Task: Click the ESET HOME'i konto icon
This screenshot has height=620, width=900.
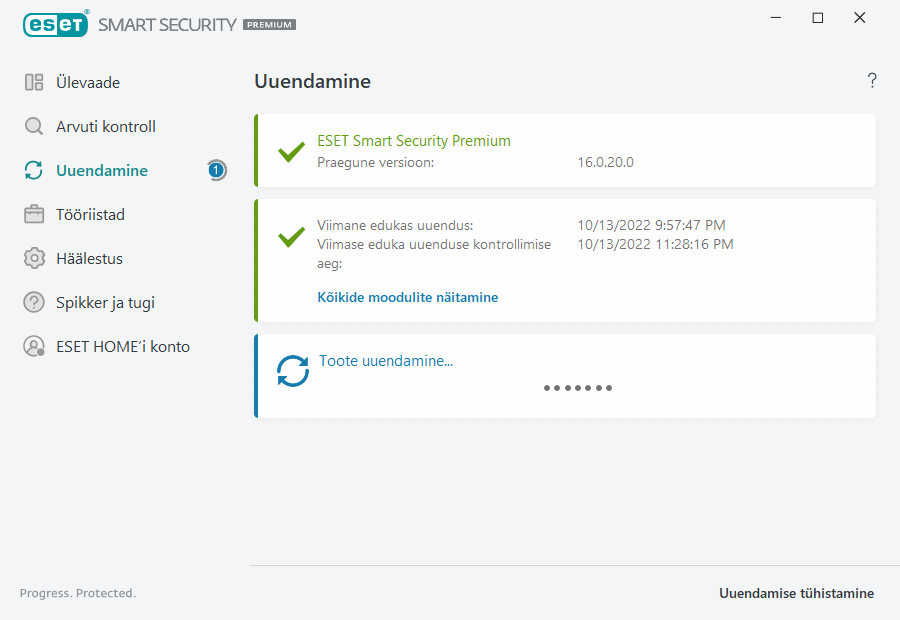Action: click(x=34, y=347)
